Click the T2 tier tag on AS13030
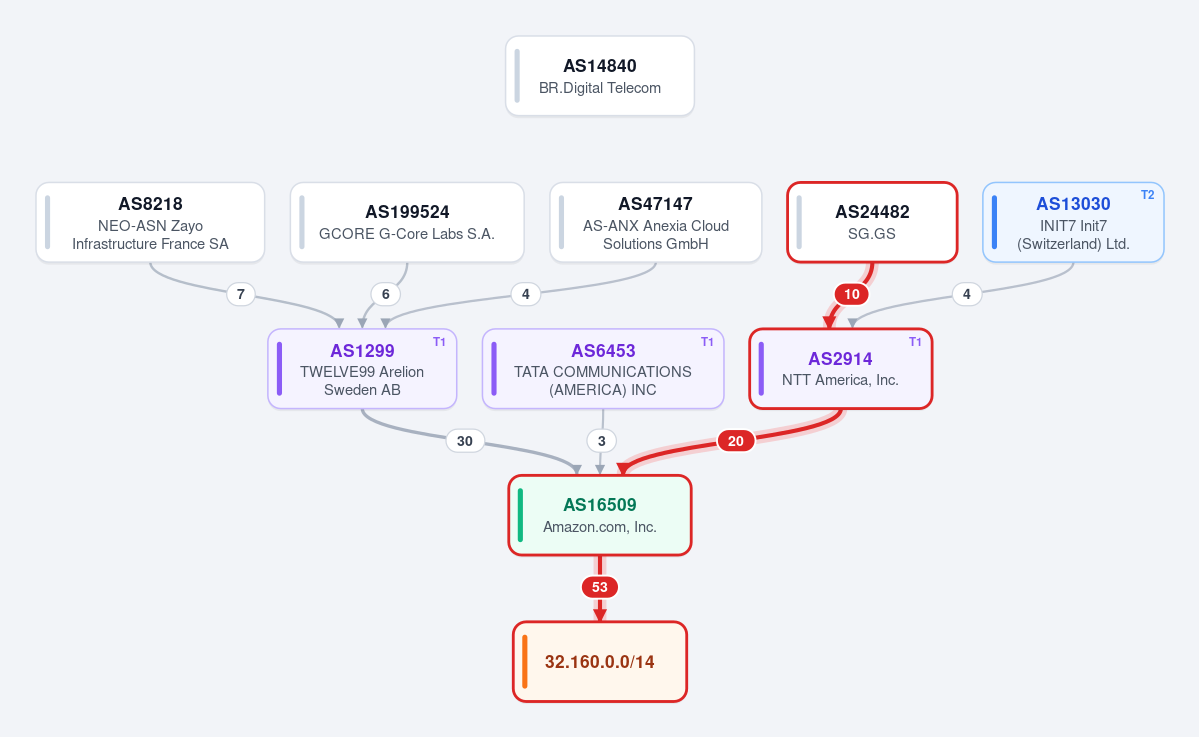Image resolution: width=1199 pixels, height=737 pixels. (x=1148, y=195)
